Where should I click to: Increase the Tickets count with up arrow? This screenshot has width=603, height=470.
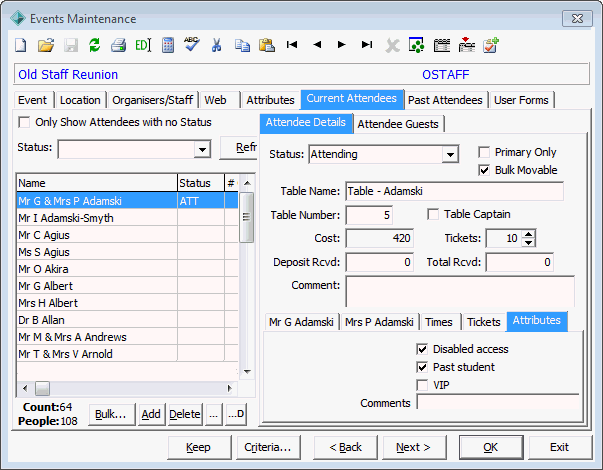click(529, 234)
